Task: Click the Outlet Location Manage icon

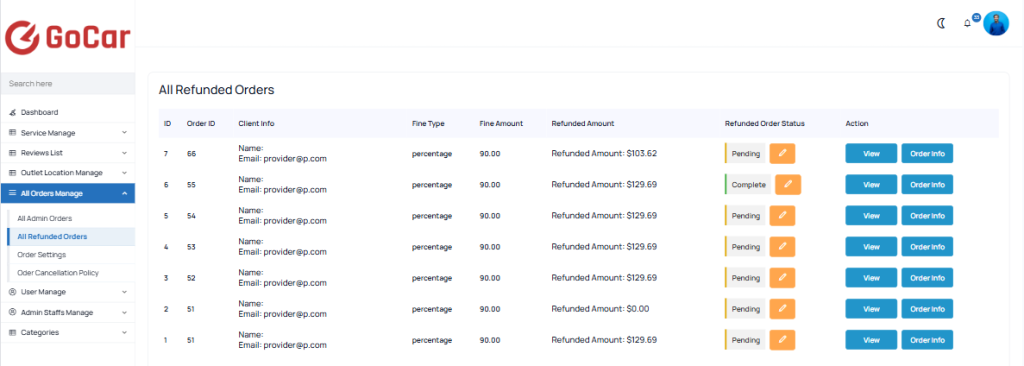Action: tap(12, 173)
